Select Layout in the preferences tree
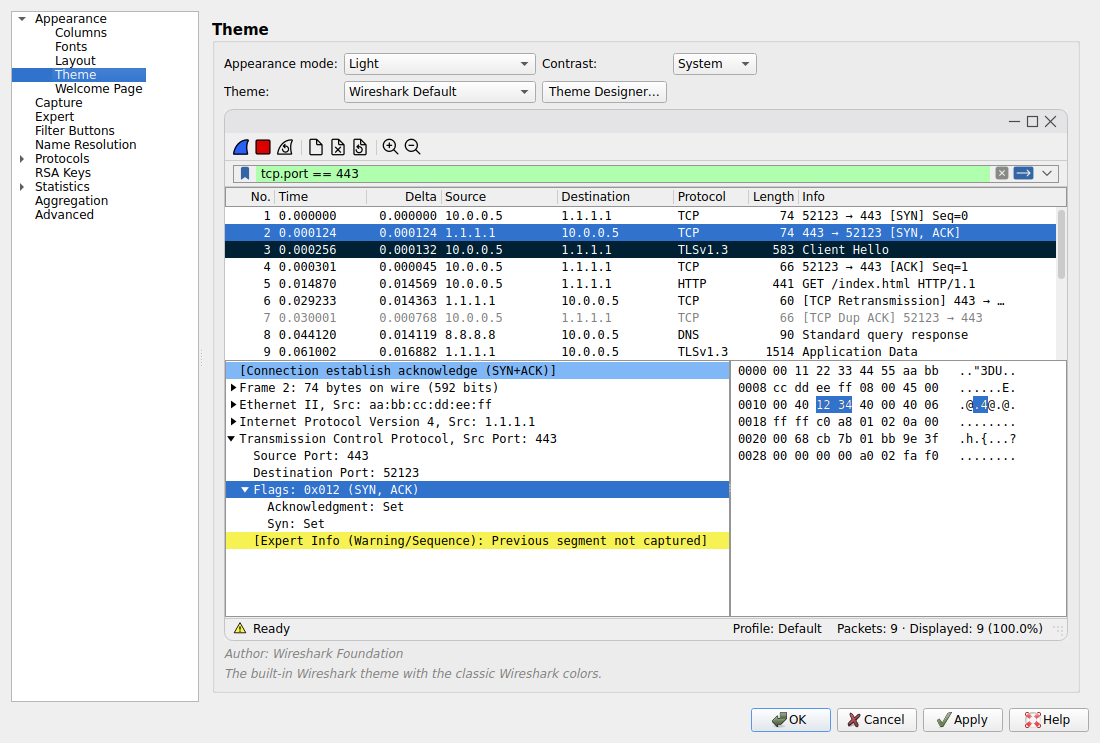The height and width of the screenshot is (743, 1100). coord(75,61)
